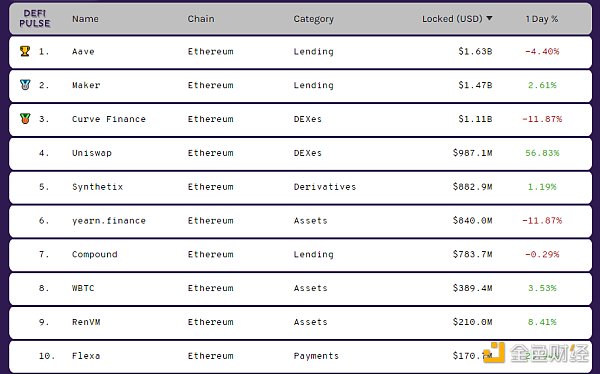This screenshot has height=374, width=600.
Task: Click the DeFi Pulse logo in header
Action: pyautogui.click(x=34, y=18)
